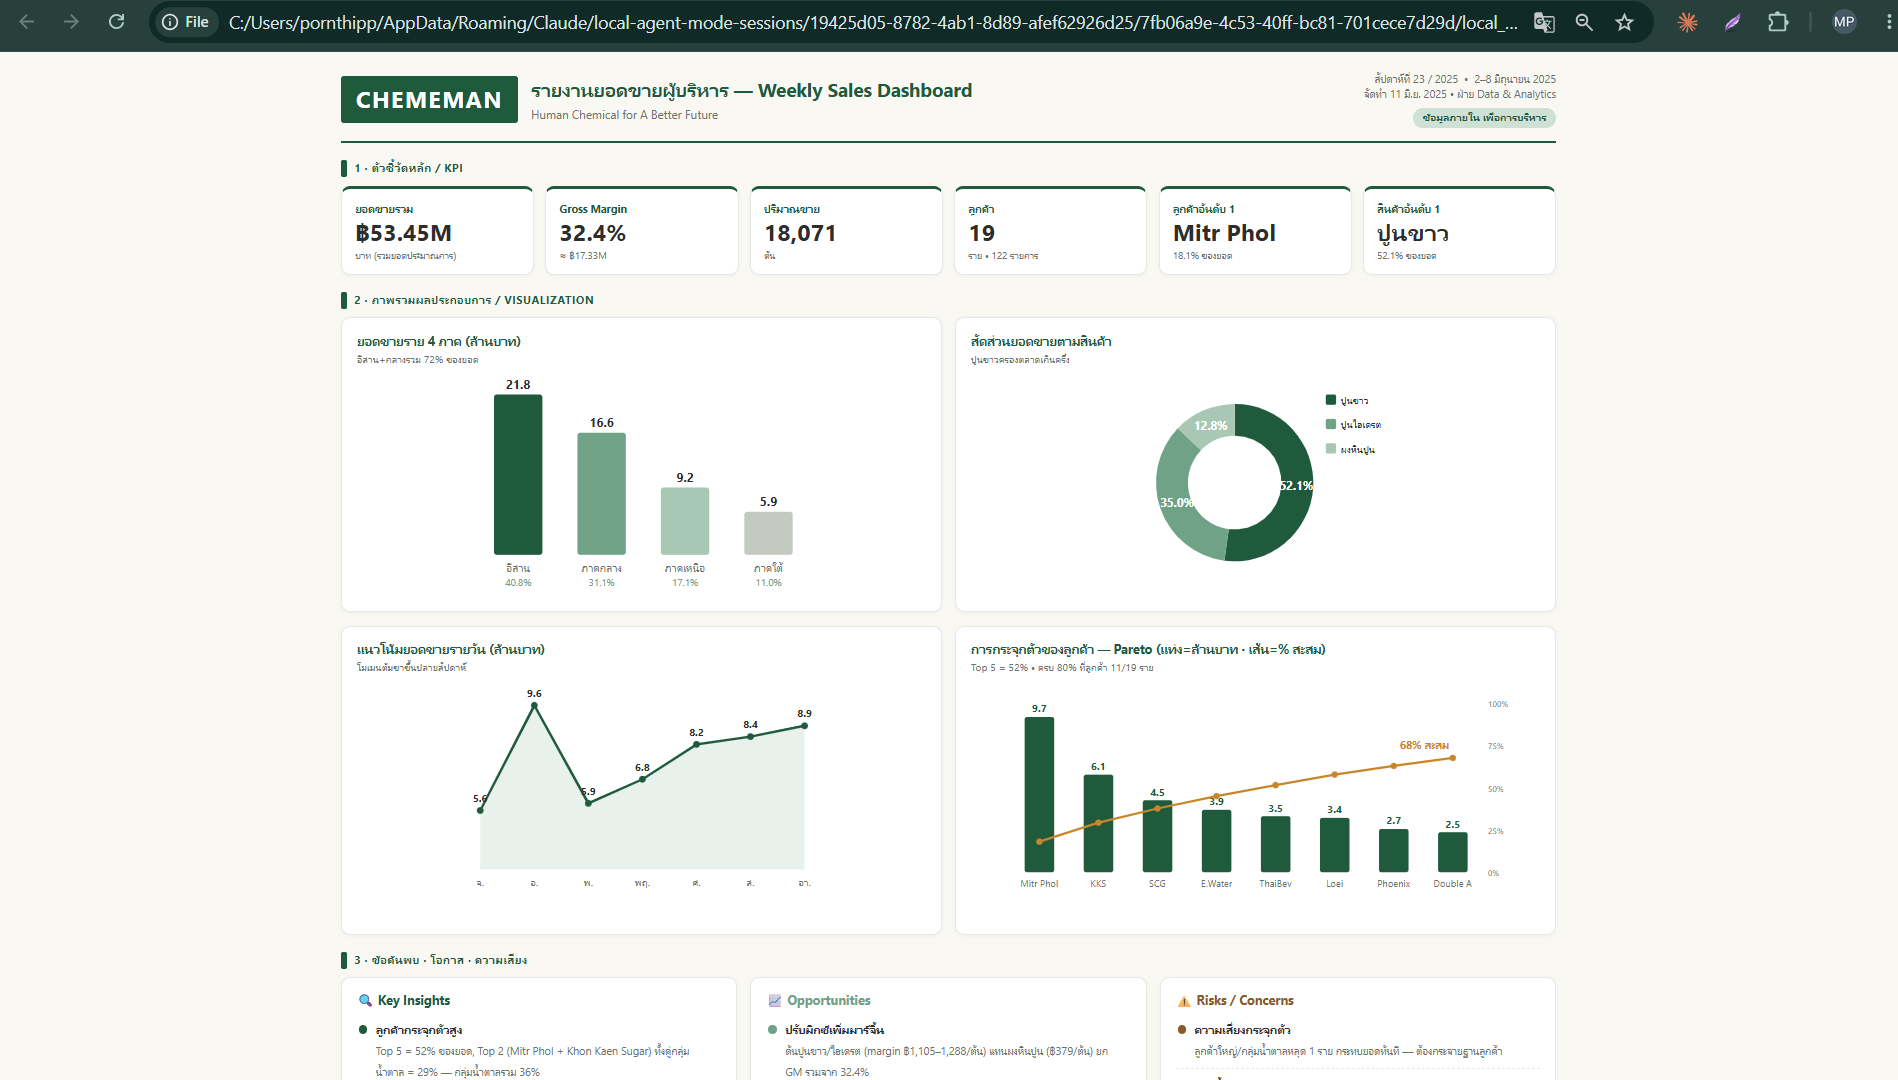Viewport: 1898px width, 1080px height.
Task: Click the Phoenix 2.7 Pareto bar
Action: tap(1393, 851)
